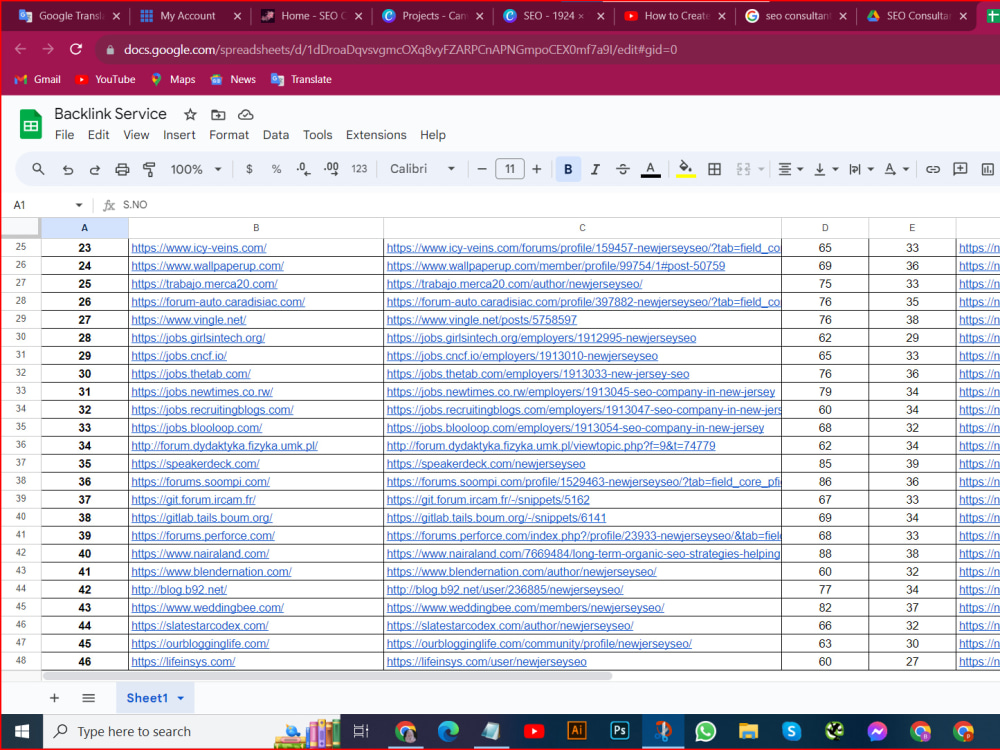Image resolution: width=1000 pixels, height=750 pixels.
Task: Open Windows Start menu
Action: (22, 732)
